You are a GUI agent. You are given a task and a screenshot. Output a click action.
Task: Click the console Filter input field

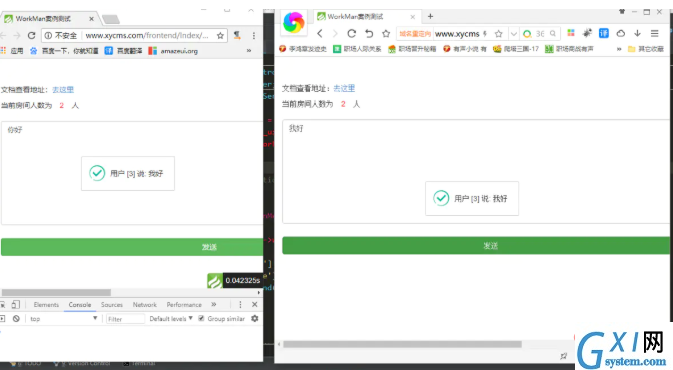[x=125, y=319]
